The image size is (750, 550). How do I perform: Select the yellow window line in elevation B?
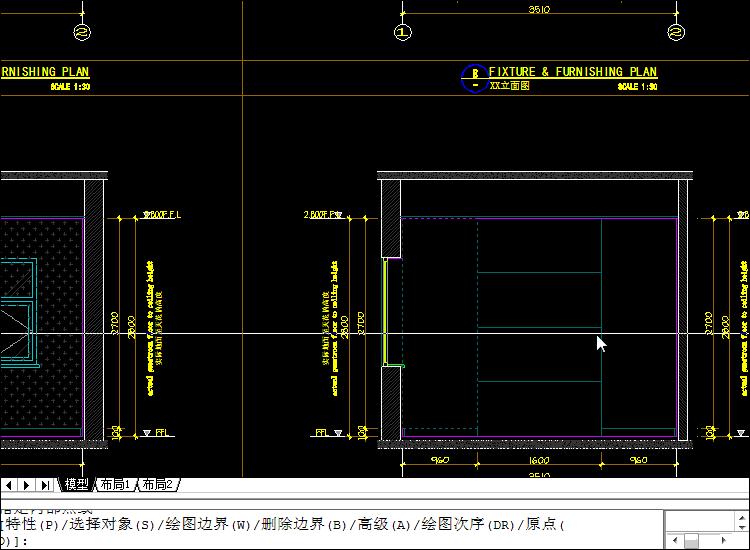point(384,312)
